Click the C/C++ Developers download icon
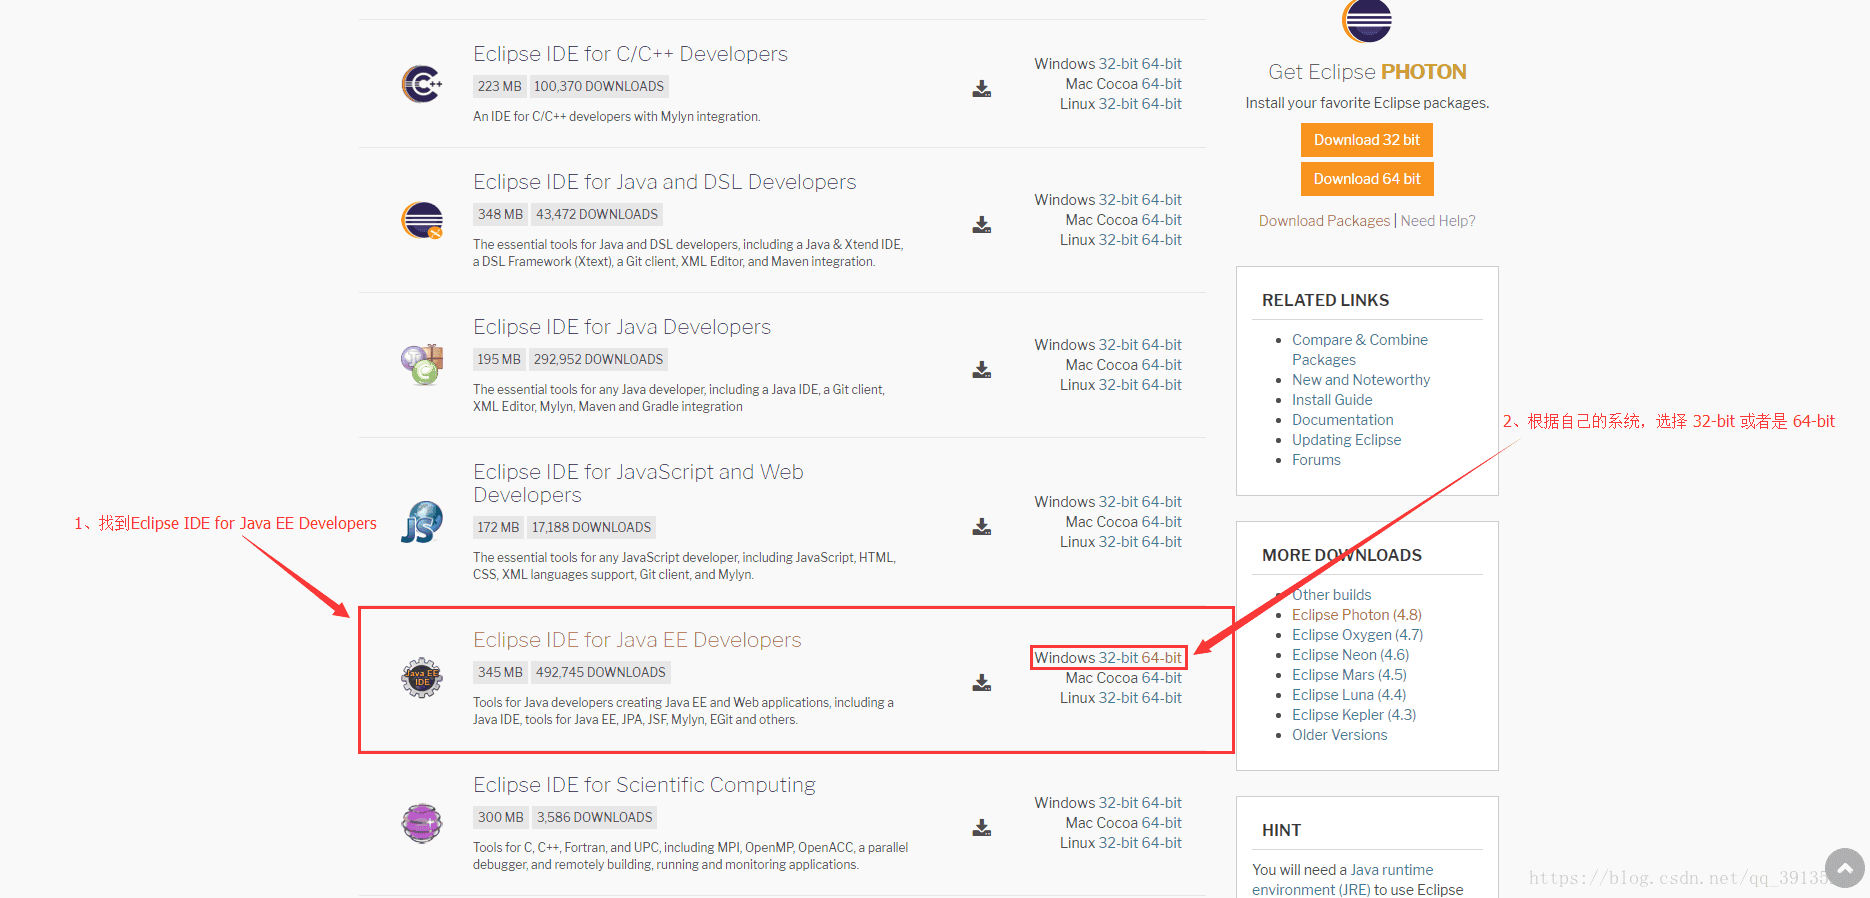Image resolution: width=1870 pixels, height=898 pixels. click(982, 89)
